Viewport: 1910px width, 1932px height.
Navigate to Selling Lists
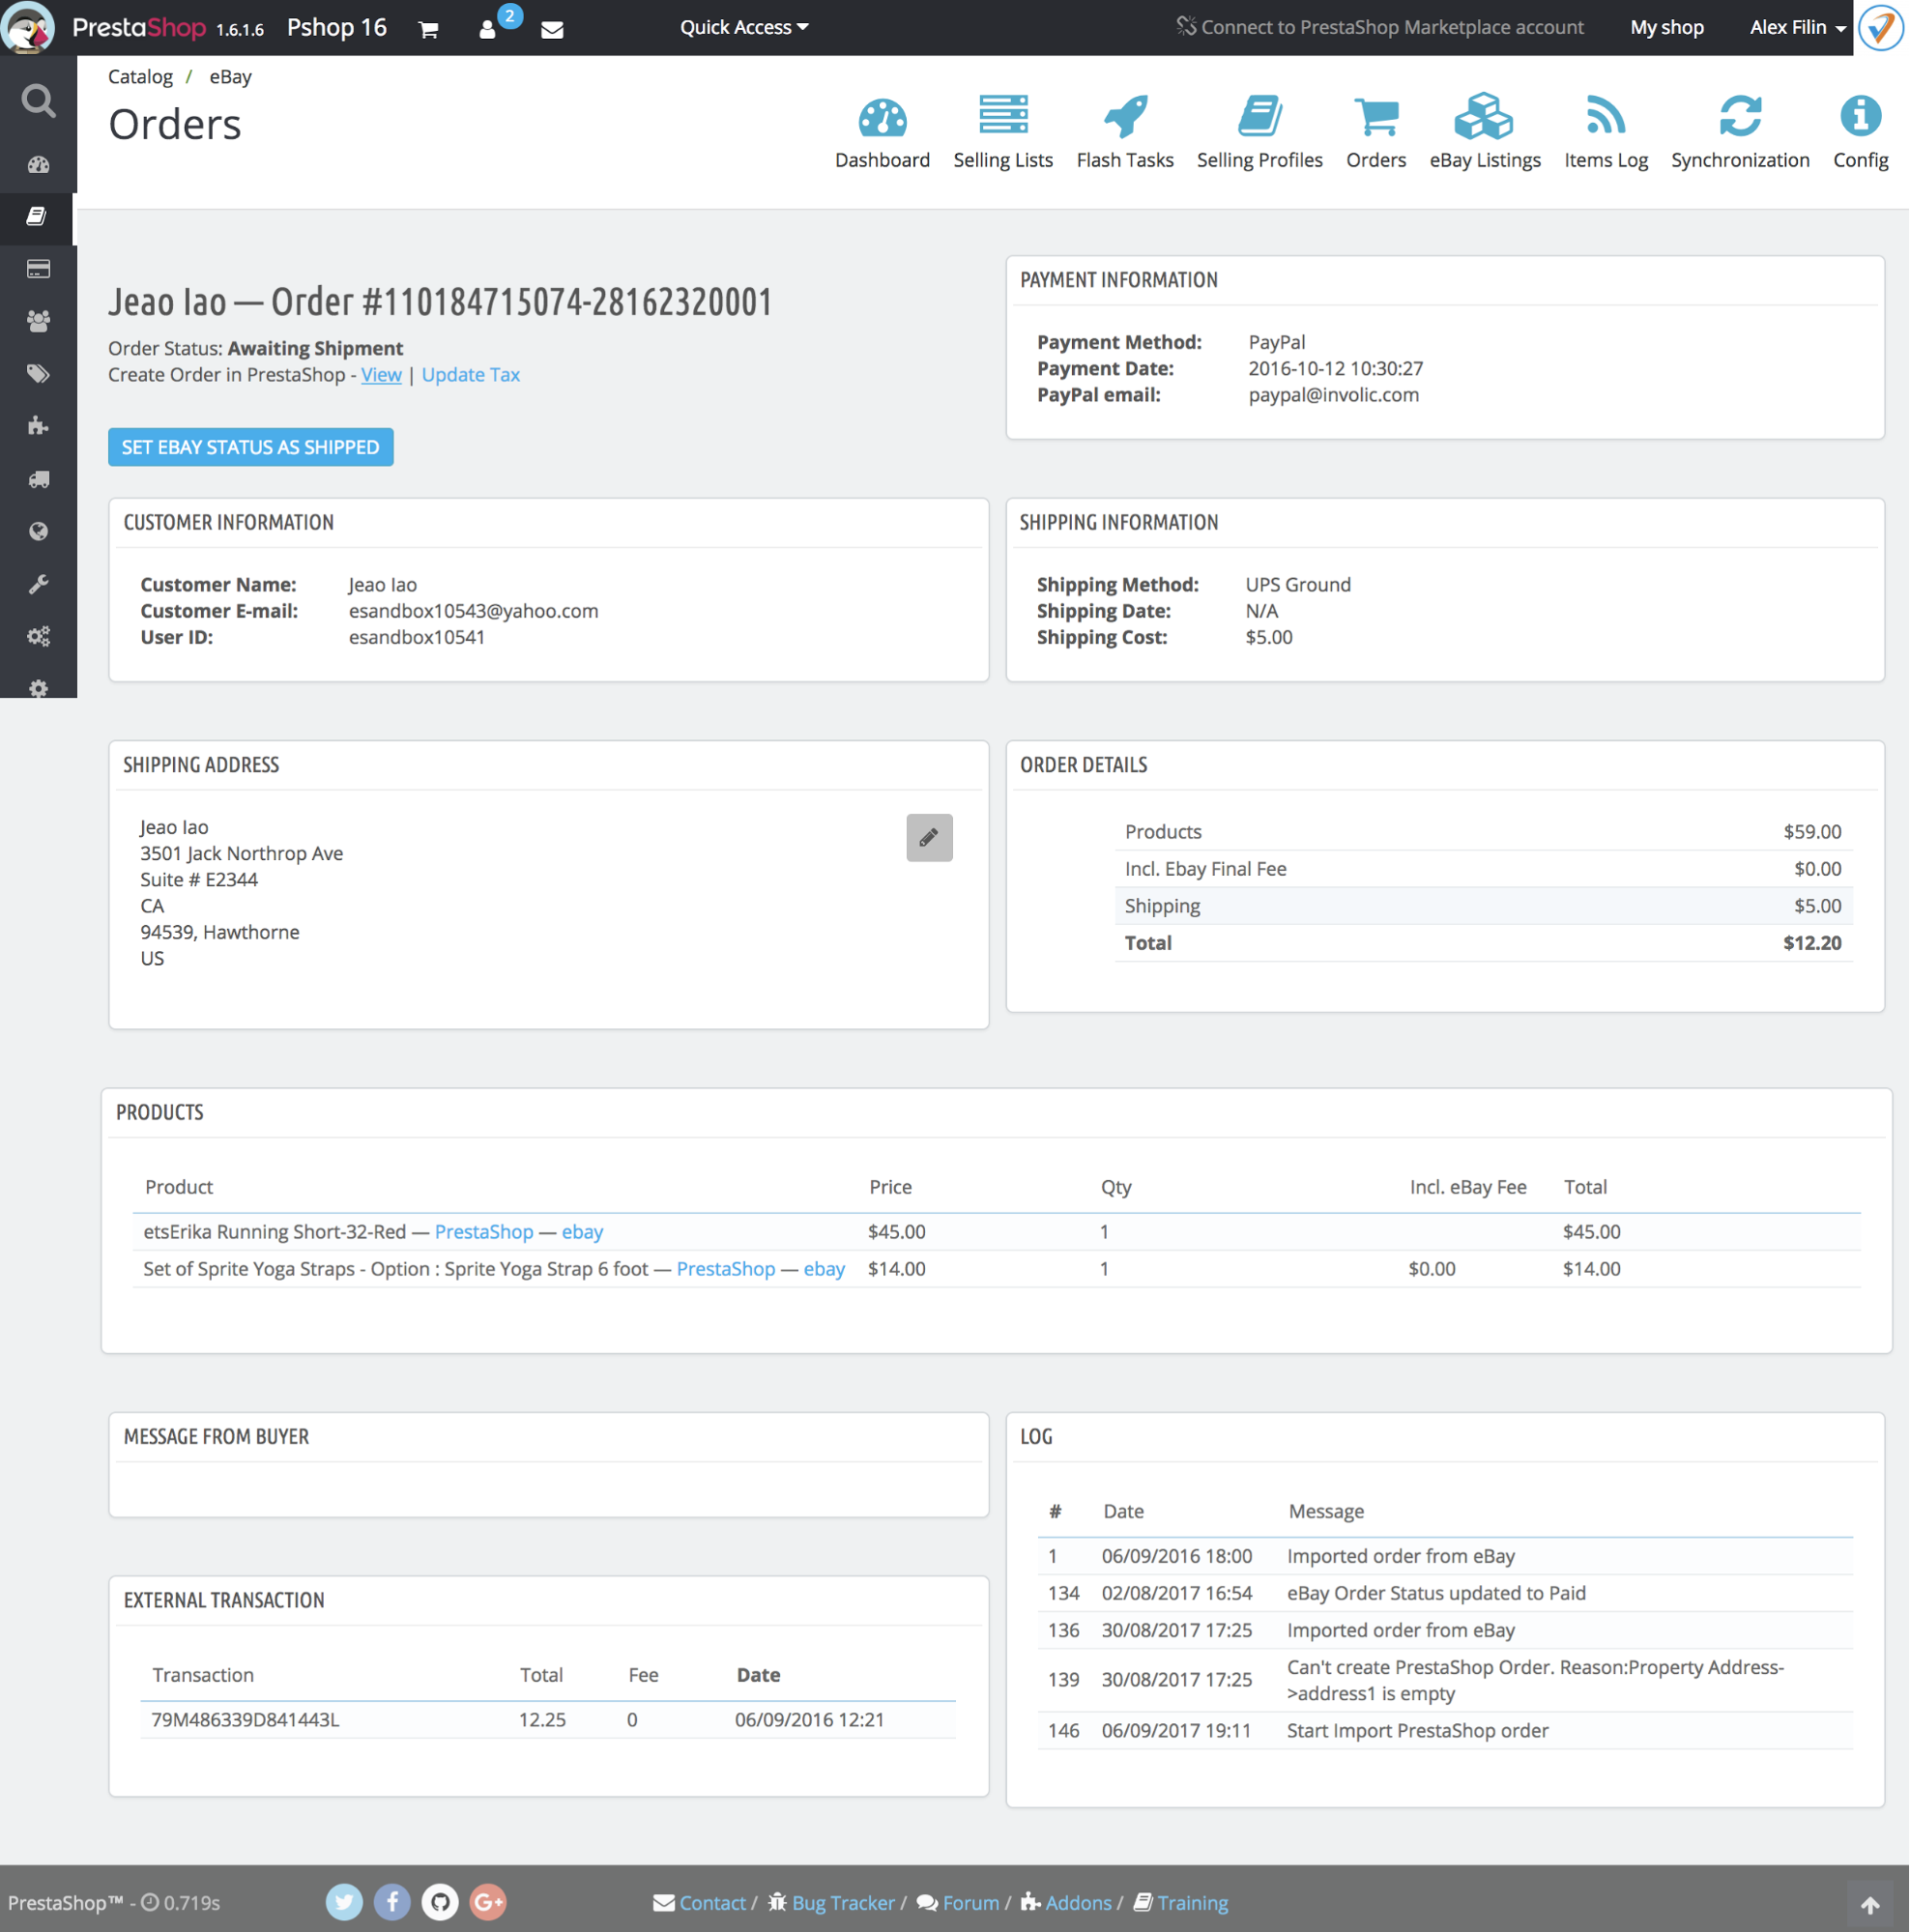pos(1004,130)
